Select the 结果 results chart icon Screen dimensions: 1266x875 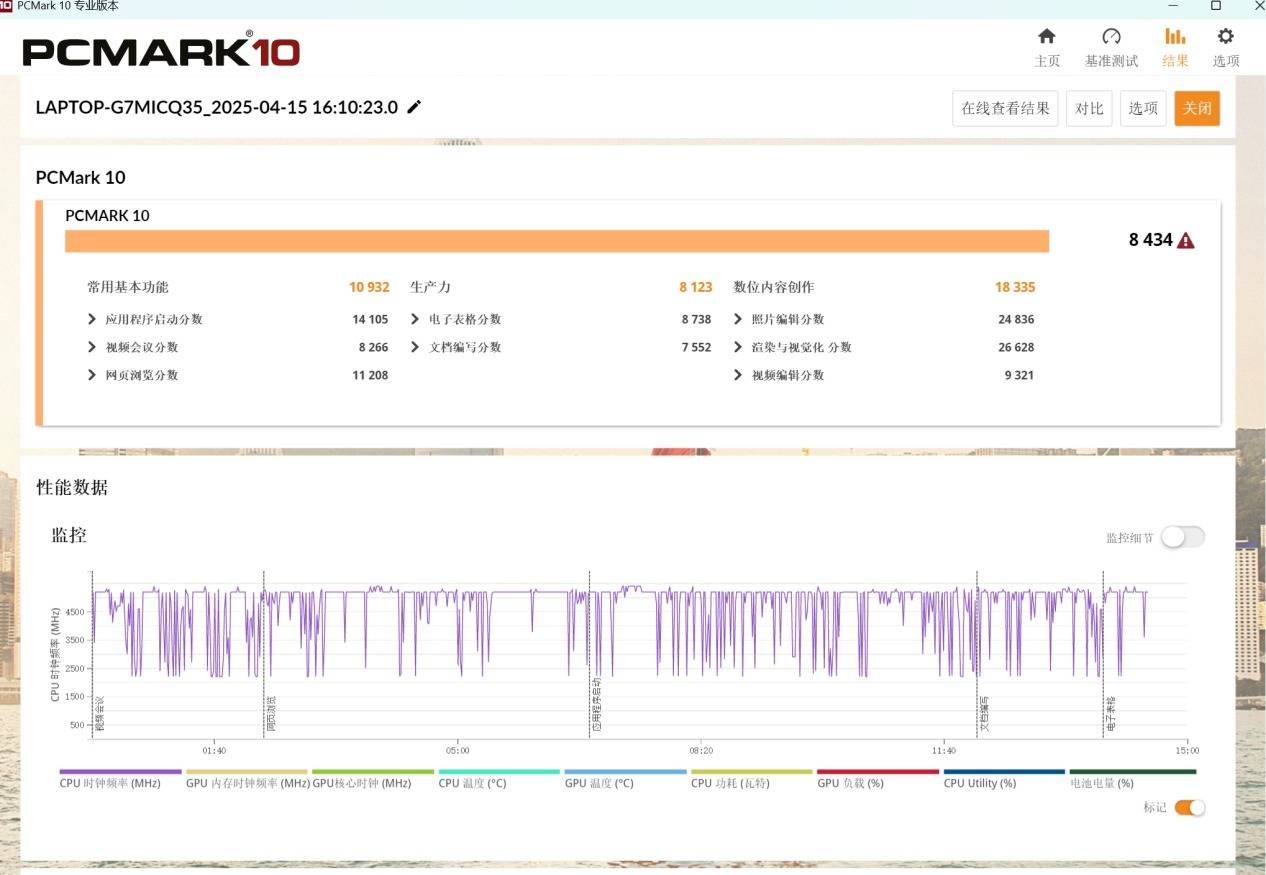coord(1175,37)
